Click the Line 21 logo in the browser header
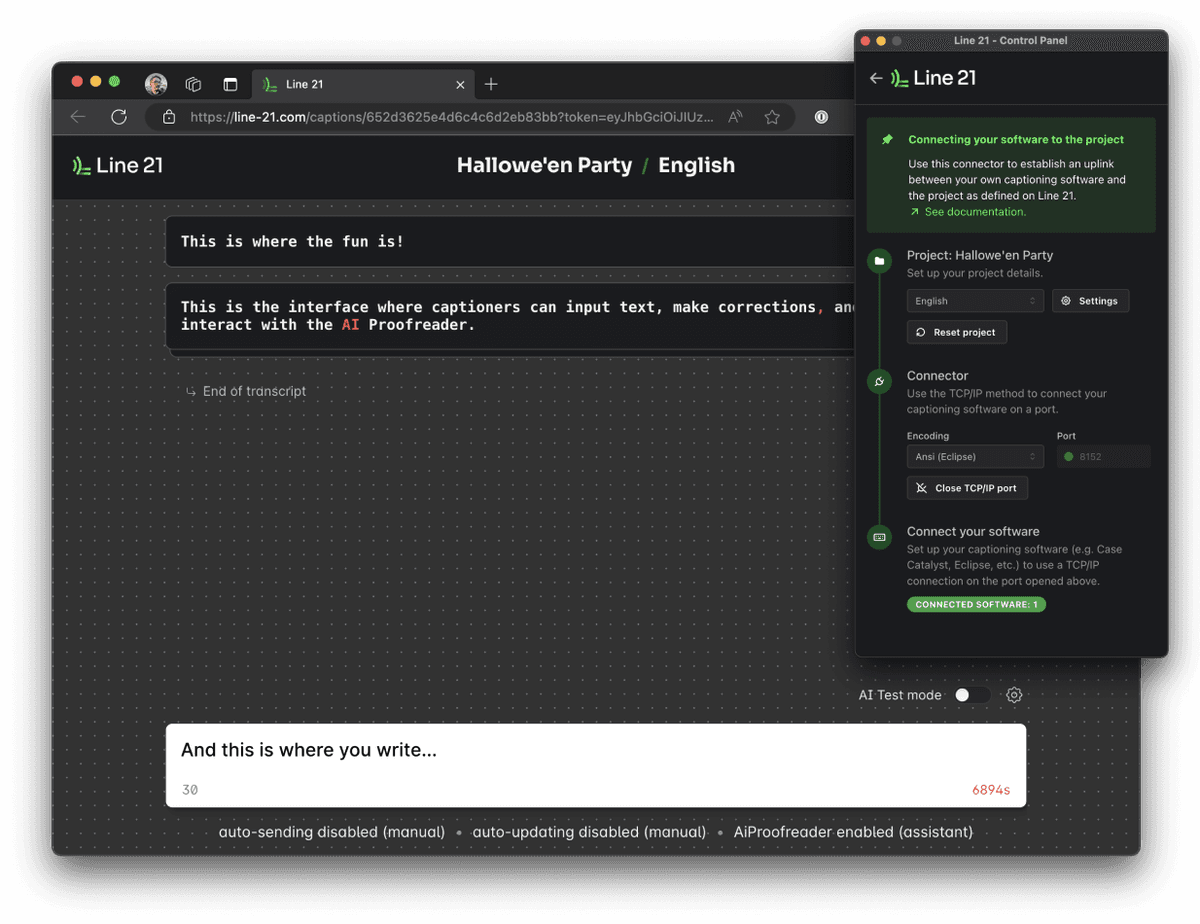1200x924 pixels. point(117,164)
